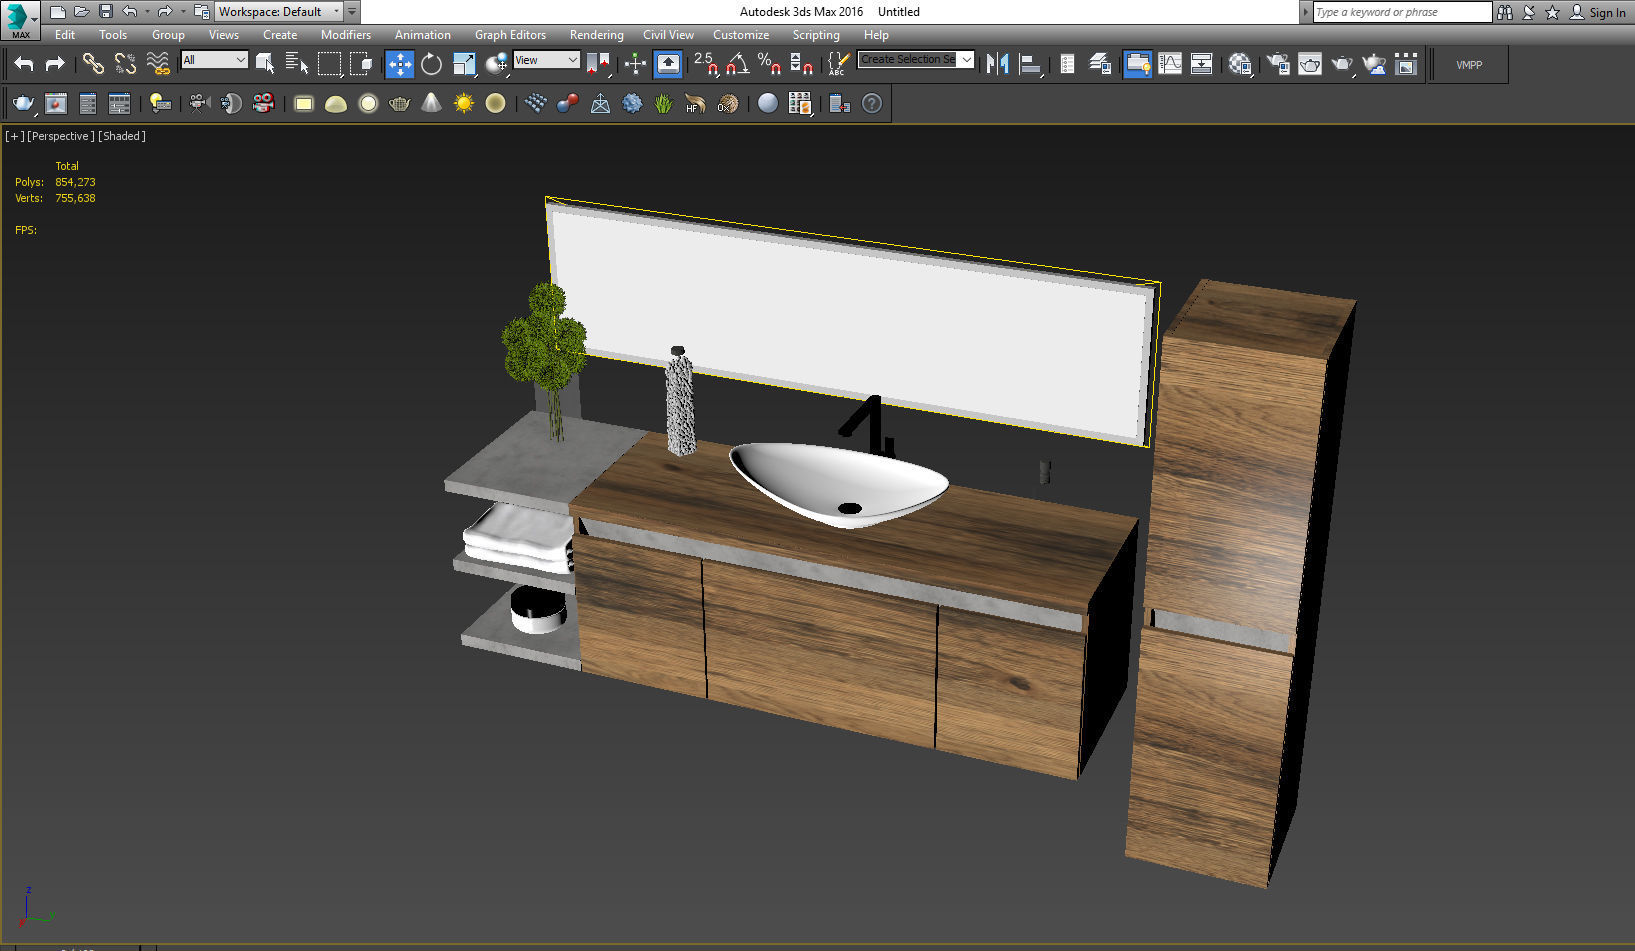The height and width of the screenshot is (951, 1635).
Task: Open the Material Editor checkered sphere icon
Action: (1240, 64)
